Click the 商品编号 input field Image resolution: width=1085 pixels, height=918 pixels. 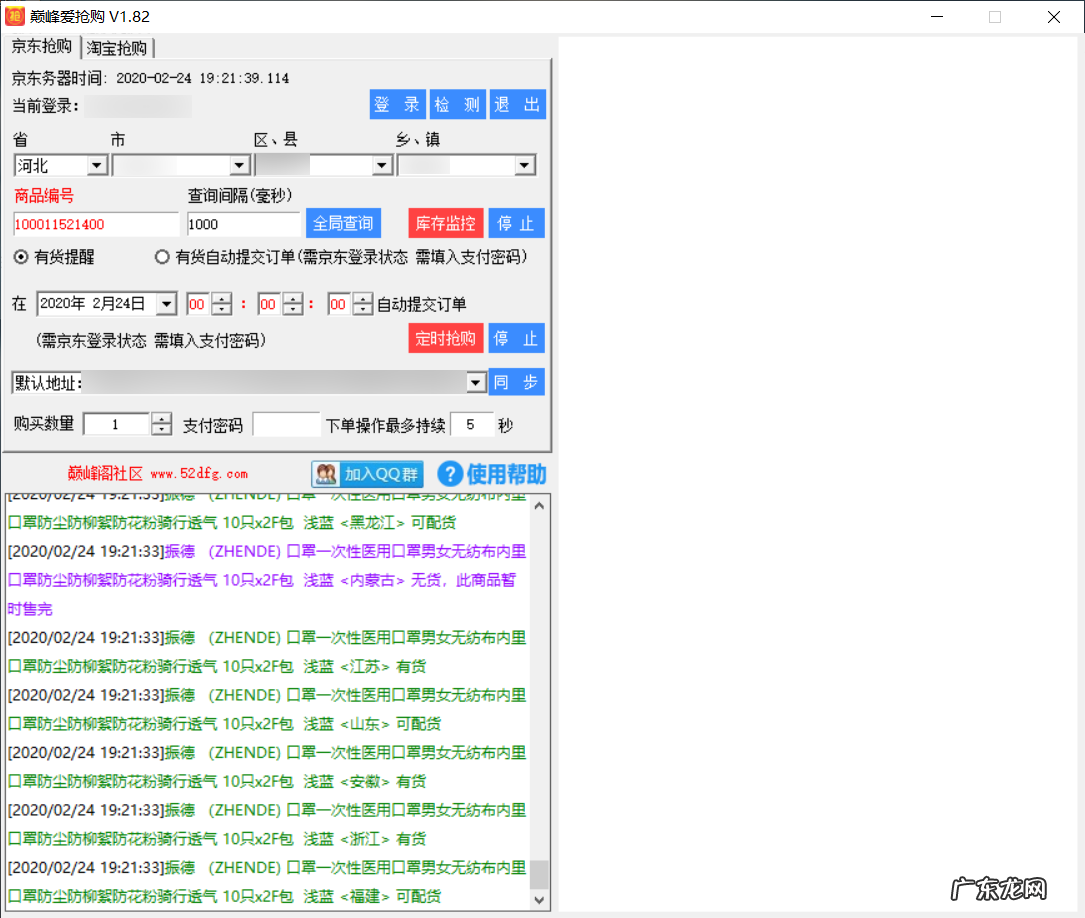coord(96,224)
